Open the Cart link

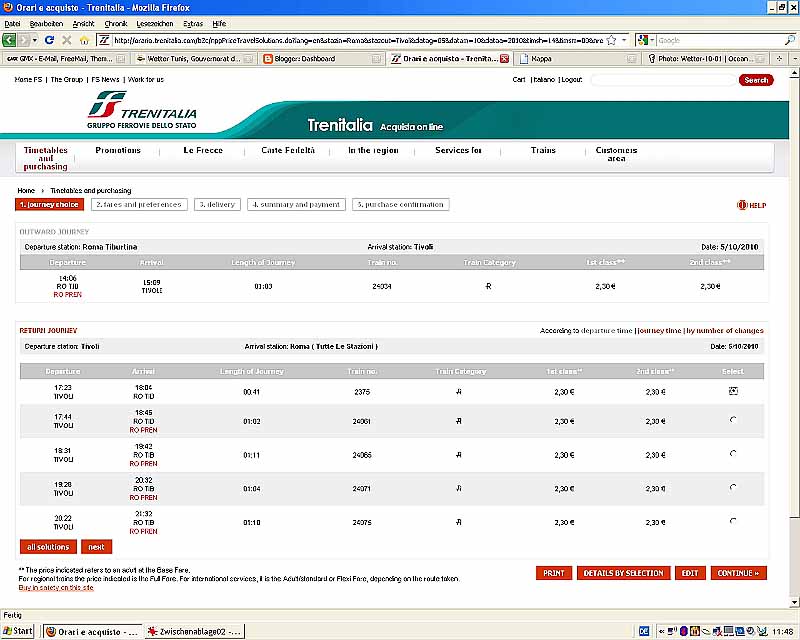pyautogui.click(x=519, y=80)
